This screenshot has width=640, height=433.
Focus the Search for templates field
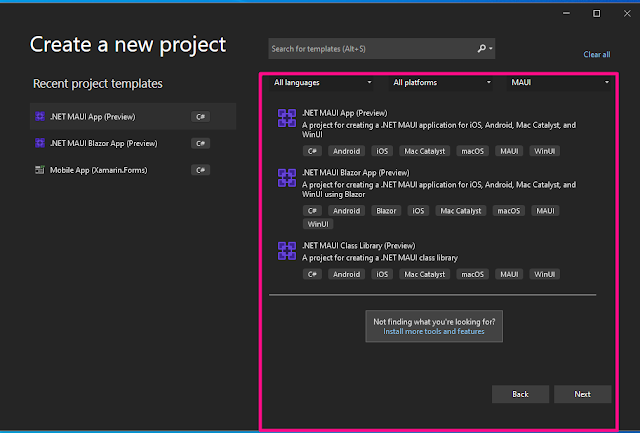pyautogui.click(x=371, y=48)
